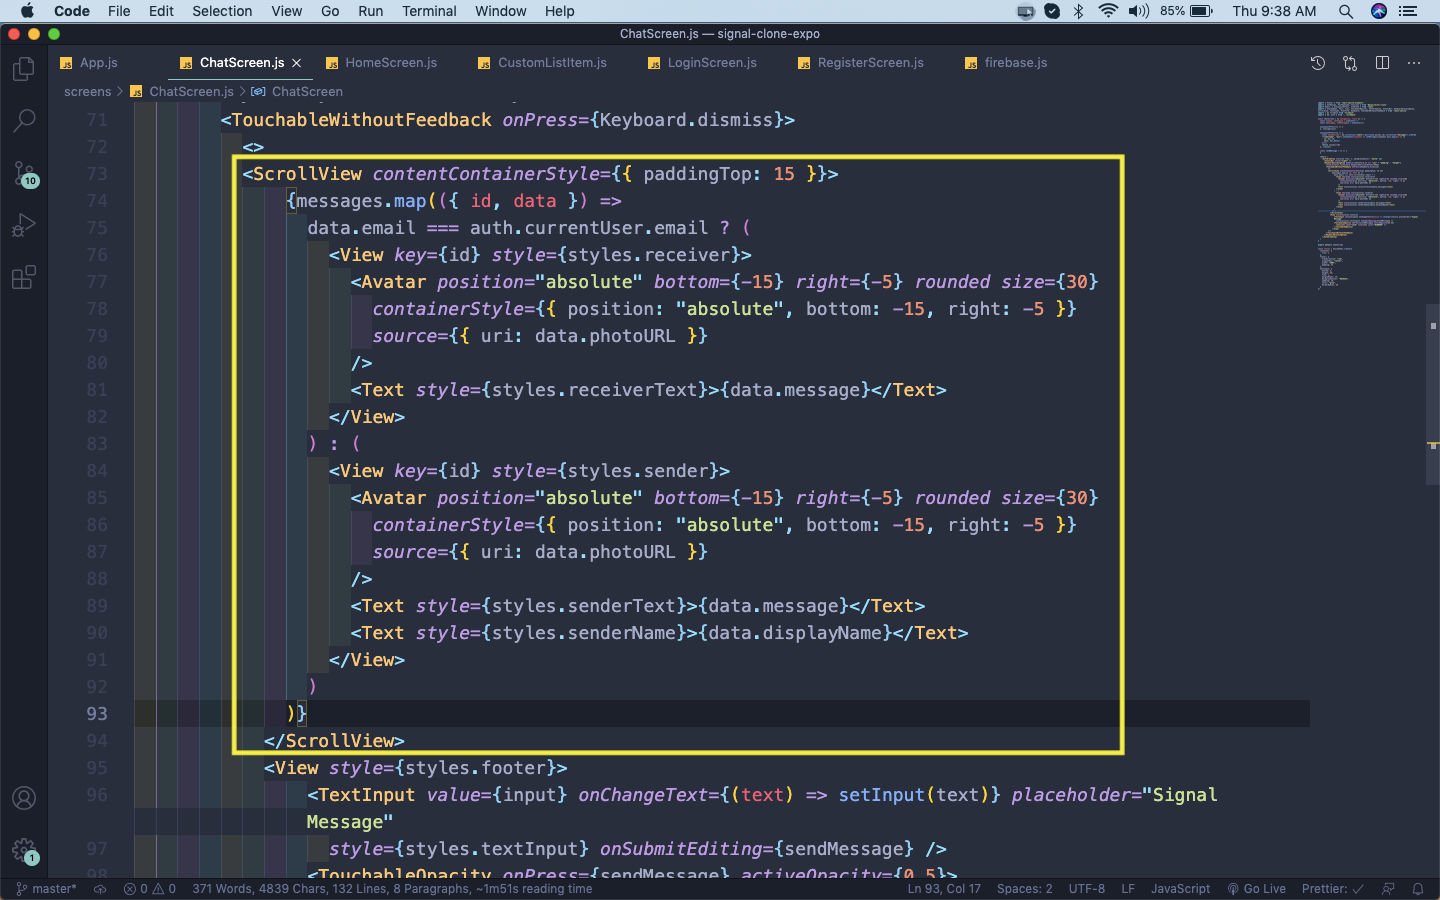The image size is (1440, 900).
Task: Open the Terminal menu
Action: pos(429,11)
